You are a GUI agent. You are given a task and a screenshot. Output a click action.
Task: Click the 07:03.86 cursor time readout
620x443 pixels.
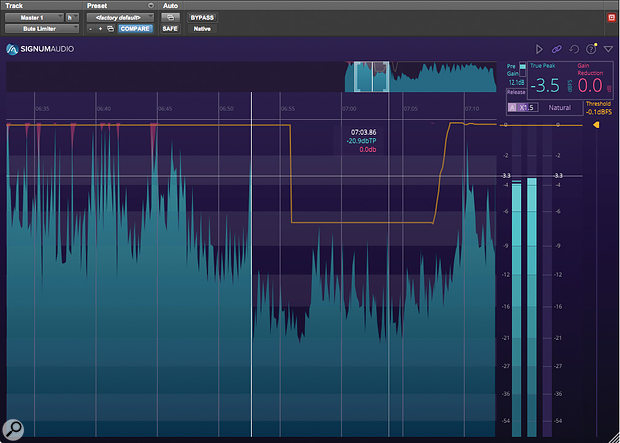pyautogui.click(x=363, y=133)
